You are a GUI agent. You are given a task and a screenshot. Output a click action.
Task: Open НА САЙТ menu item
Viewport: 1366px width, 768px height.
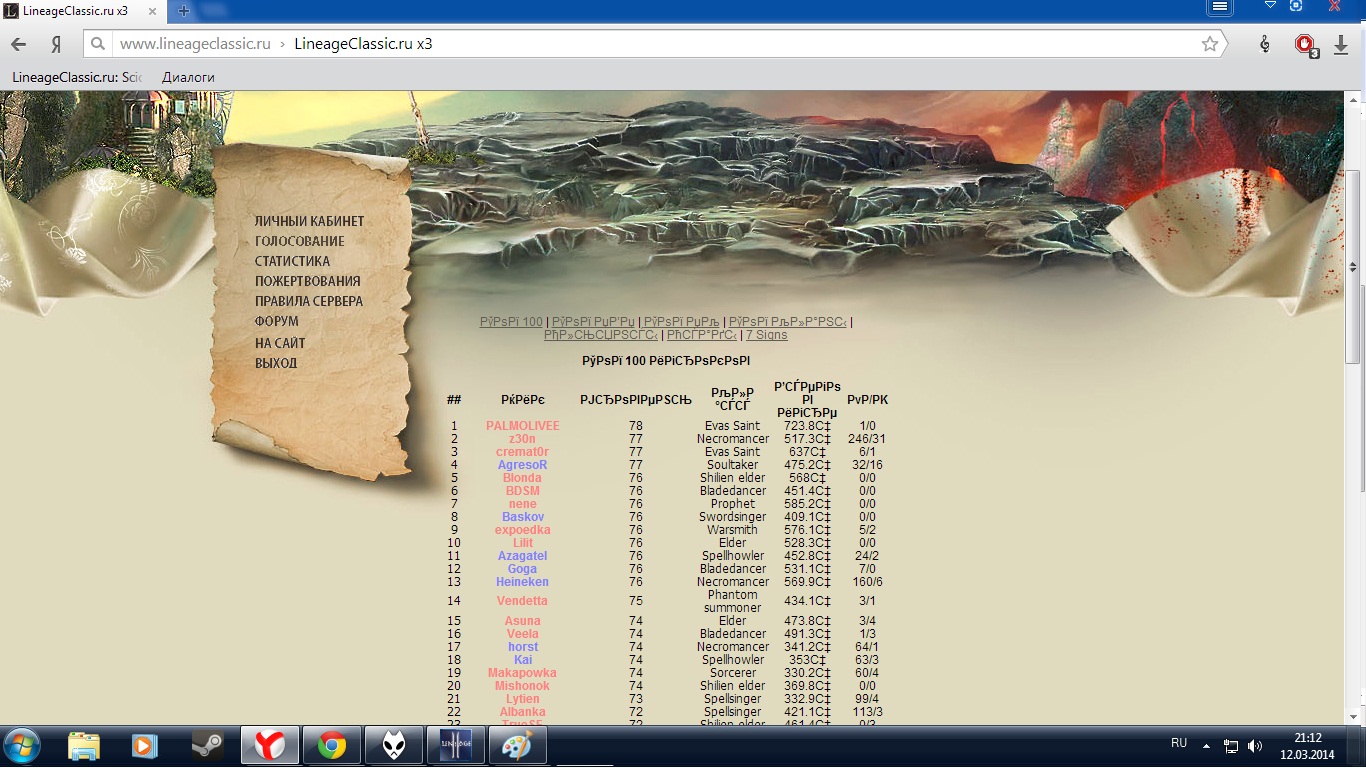(x=280, y=343)
